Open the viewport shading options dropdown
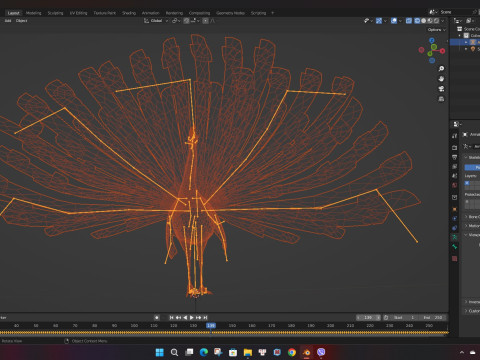 [x=443, y=21]
